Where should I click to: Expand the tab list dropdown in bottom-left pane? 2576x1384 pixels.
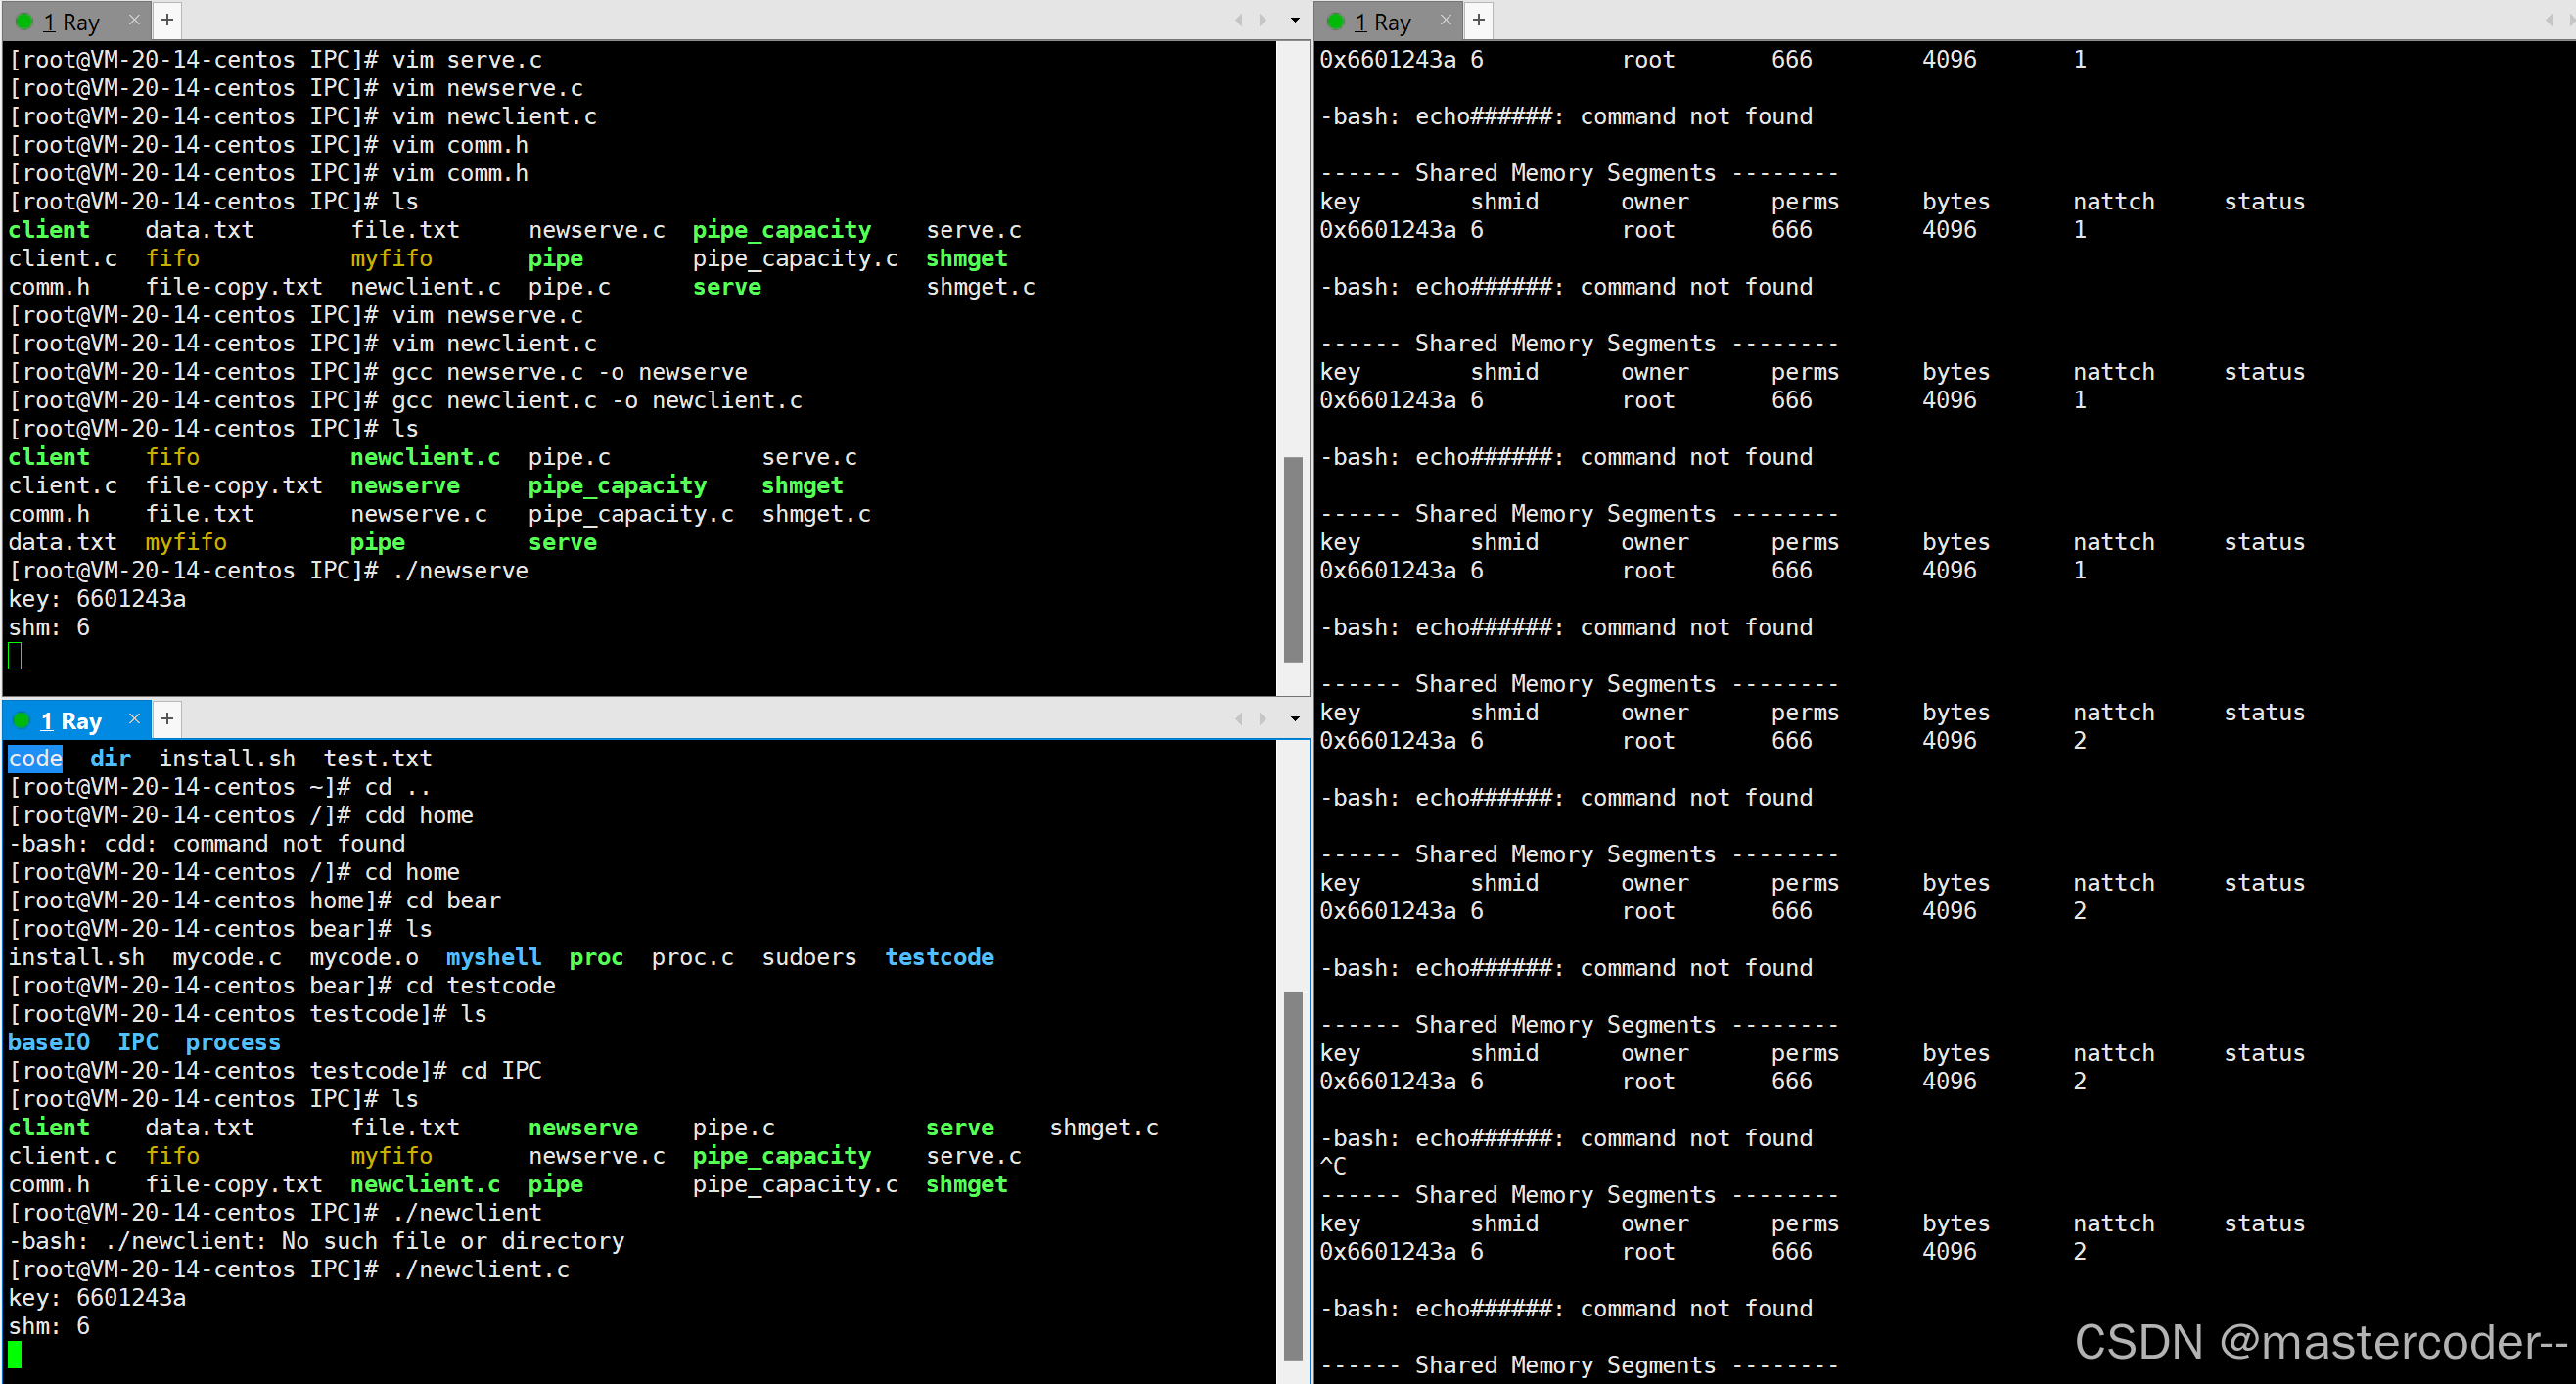click(x=1295, y=719)
